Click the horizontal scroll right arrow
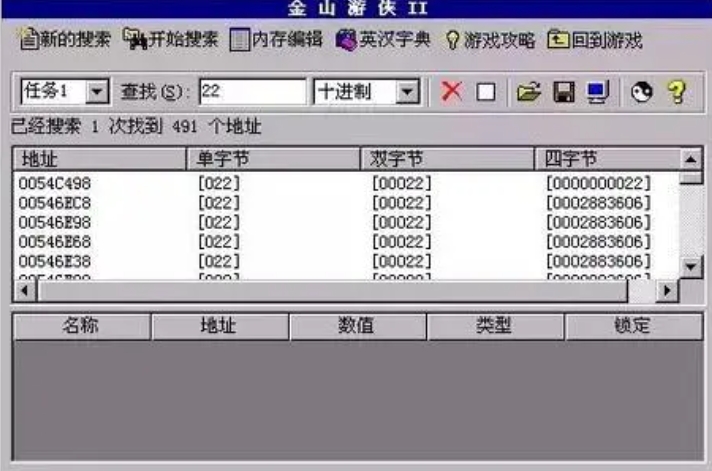This screenshot has width=712, height=471. tap(667, 290)
